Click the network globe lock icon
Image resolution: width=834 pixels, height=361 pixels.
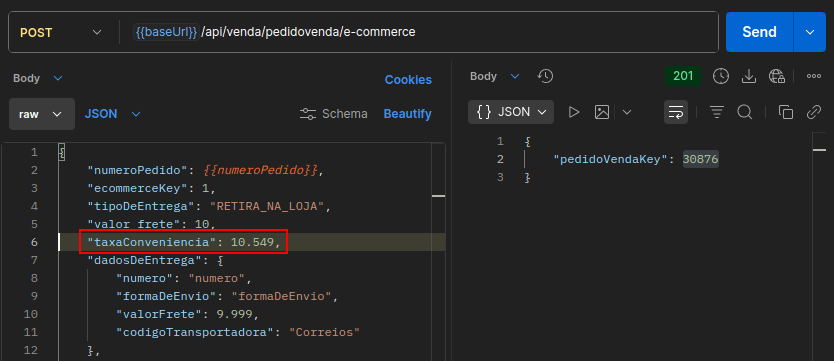tap(777, 77)
